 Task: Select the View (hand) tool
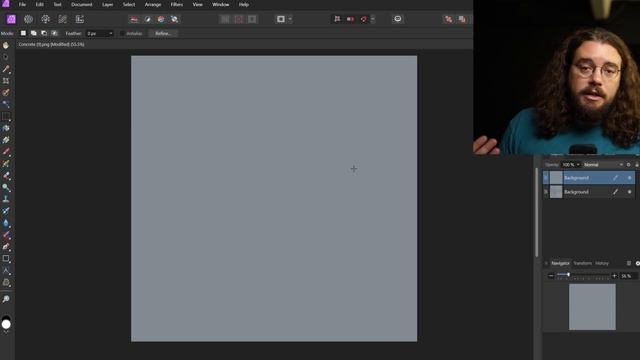point(6,45)
